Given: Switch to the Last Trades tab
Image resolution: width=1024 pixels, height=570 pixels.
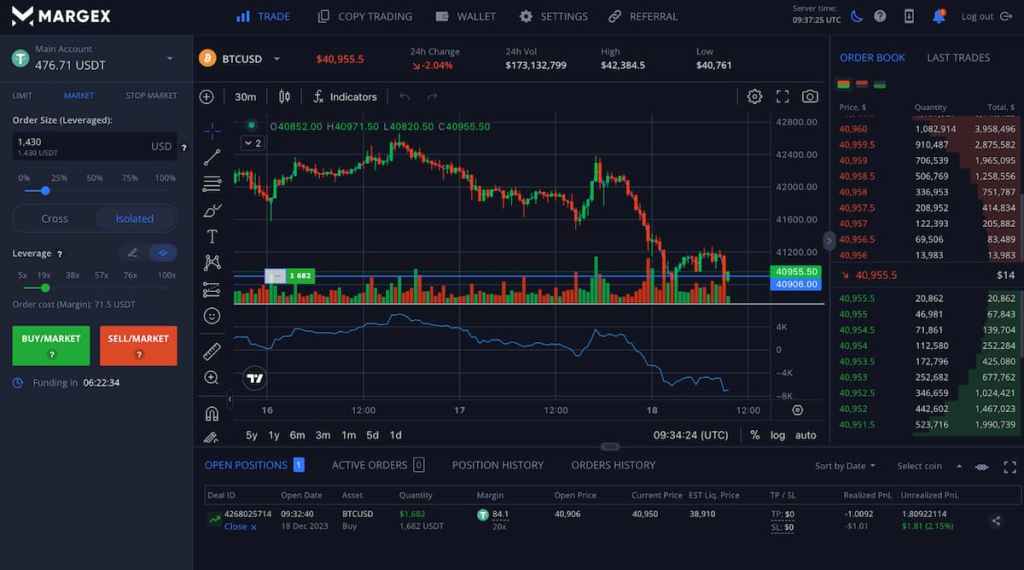Looking at the screenshot, I should click(957, 58).
